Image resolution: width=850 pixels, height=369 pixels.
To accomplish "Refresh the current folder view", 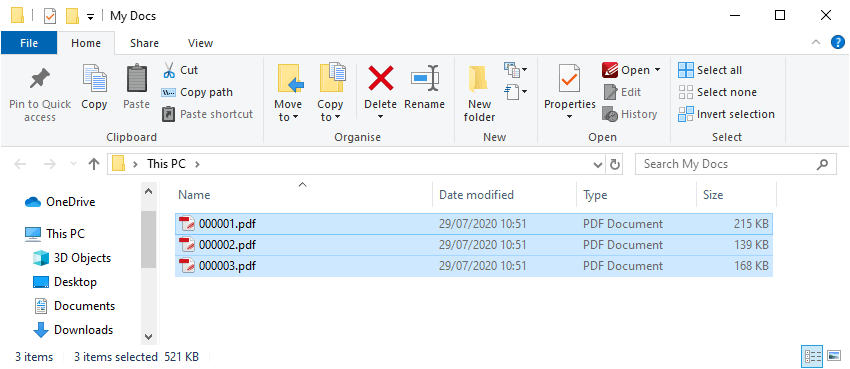I will point(614,164).
